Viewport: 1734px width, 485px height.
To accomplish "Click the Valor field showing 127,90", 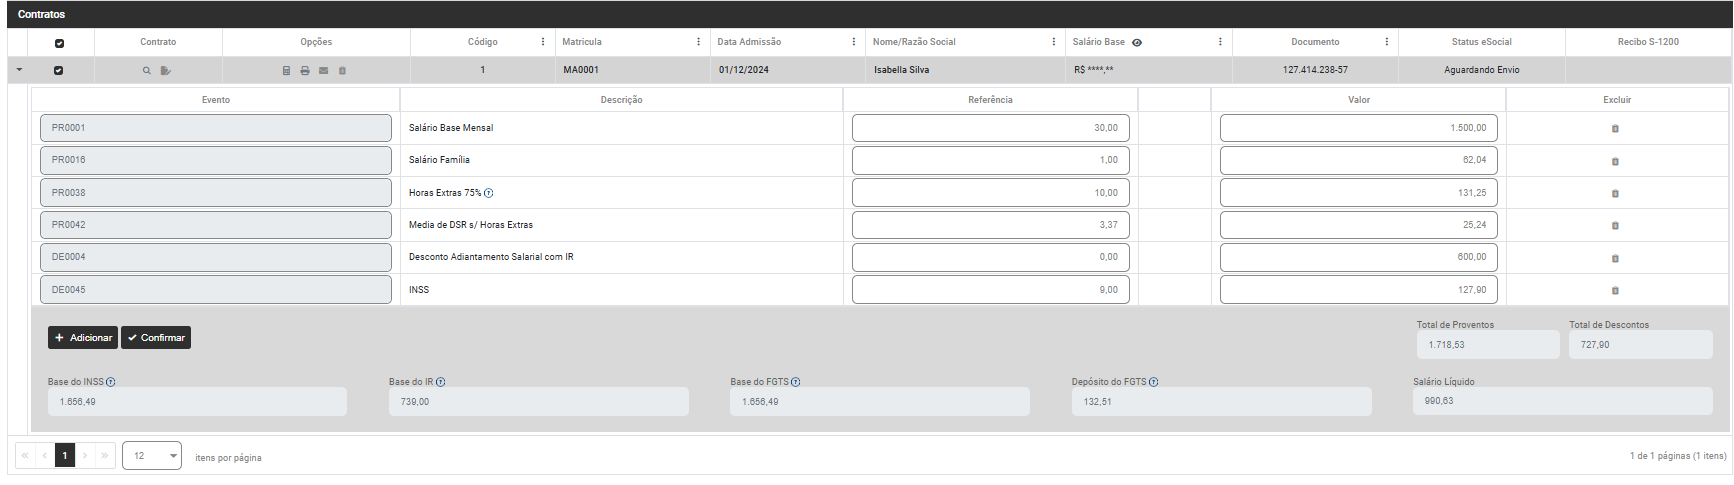I will [1359, 290].
